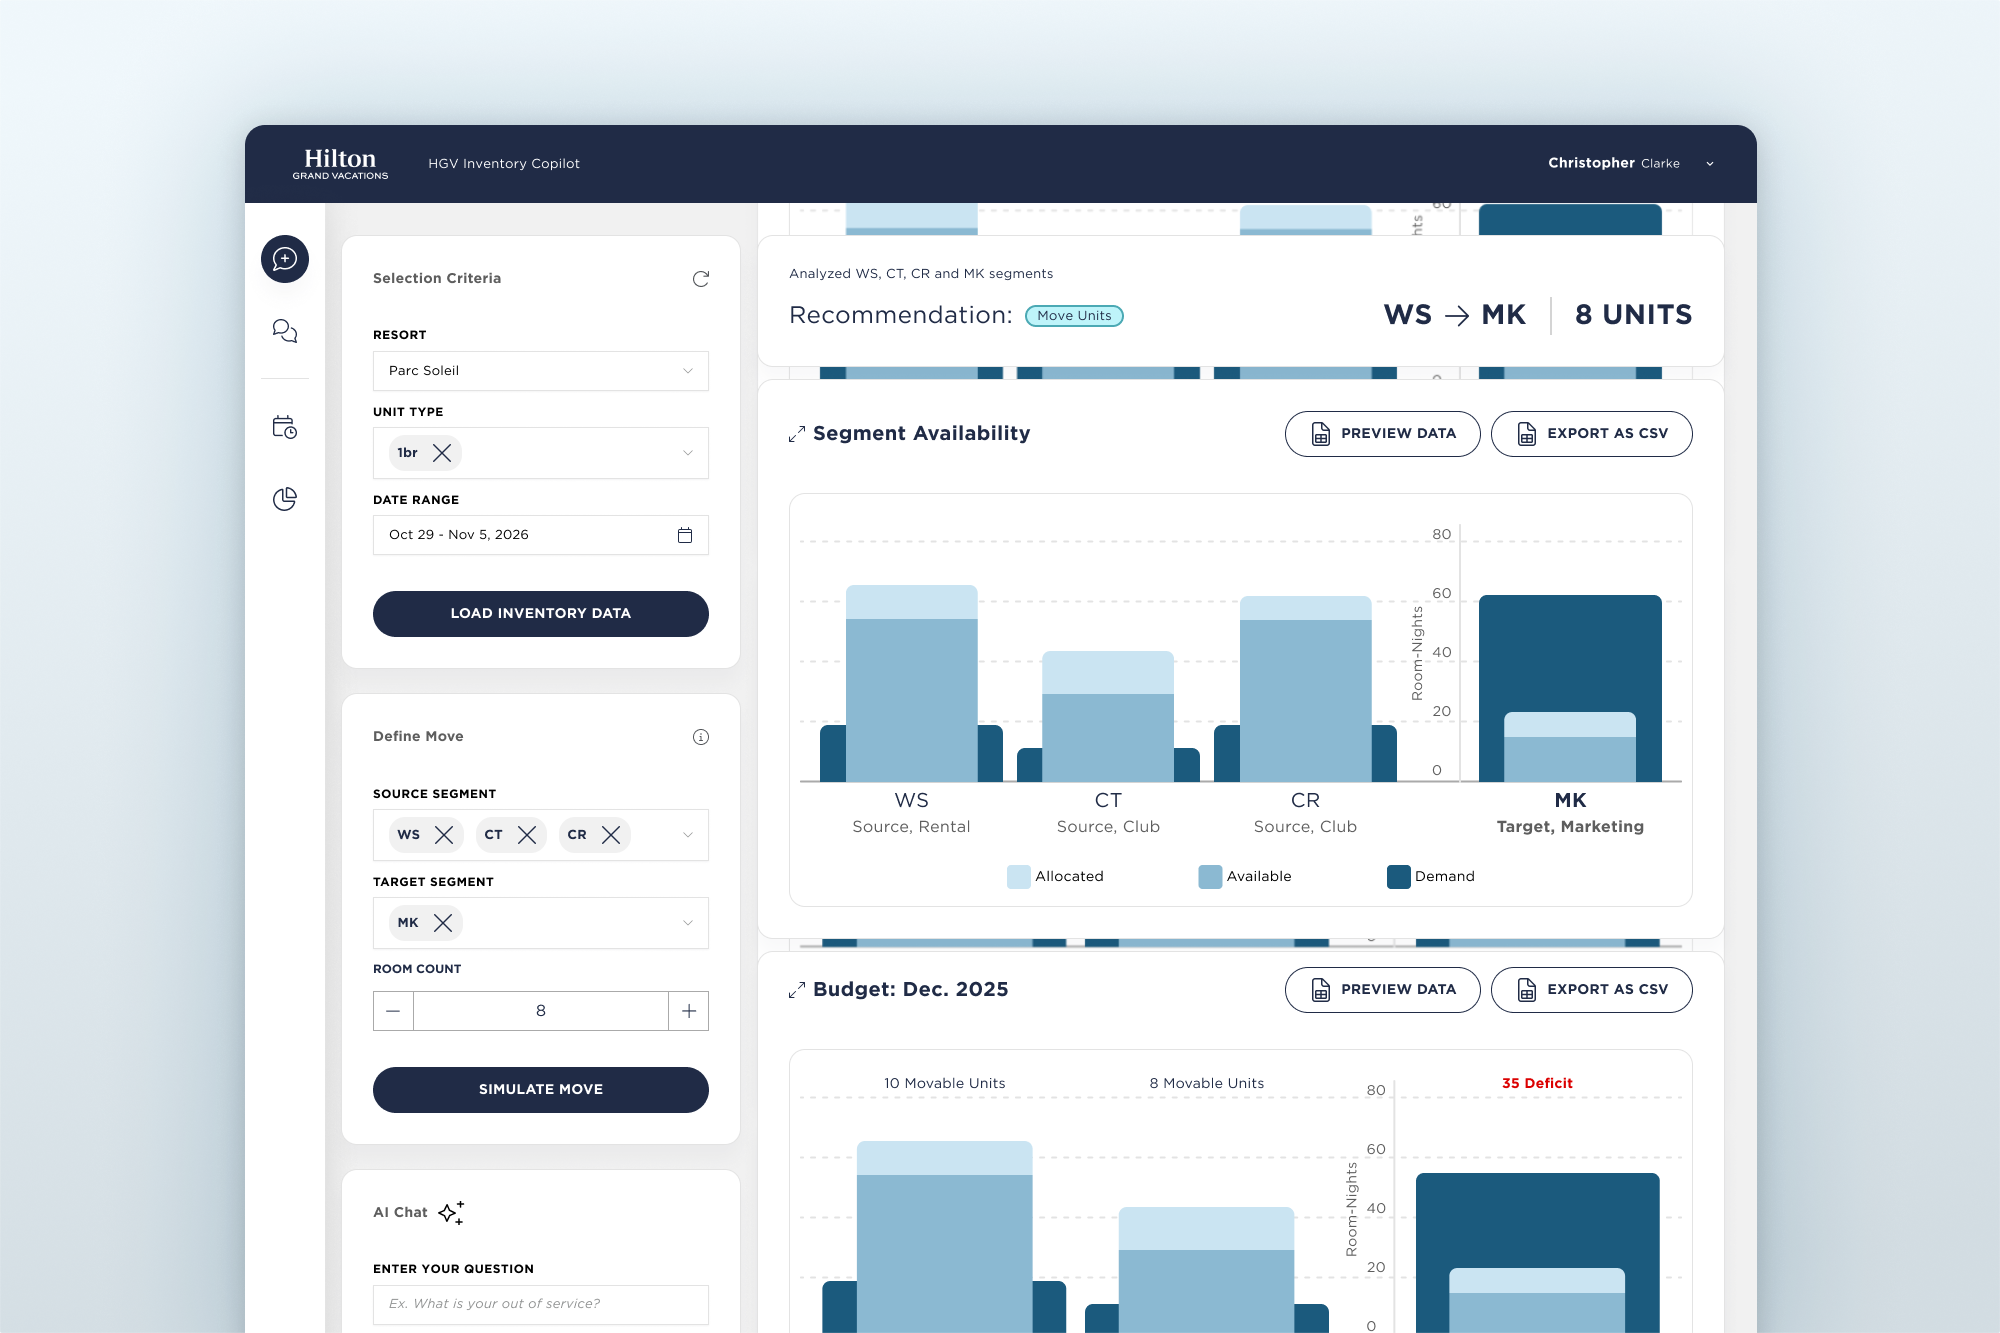Click the 8 UNITS recommendation text
The image size is (2000, 1333).
1633,315
